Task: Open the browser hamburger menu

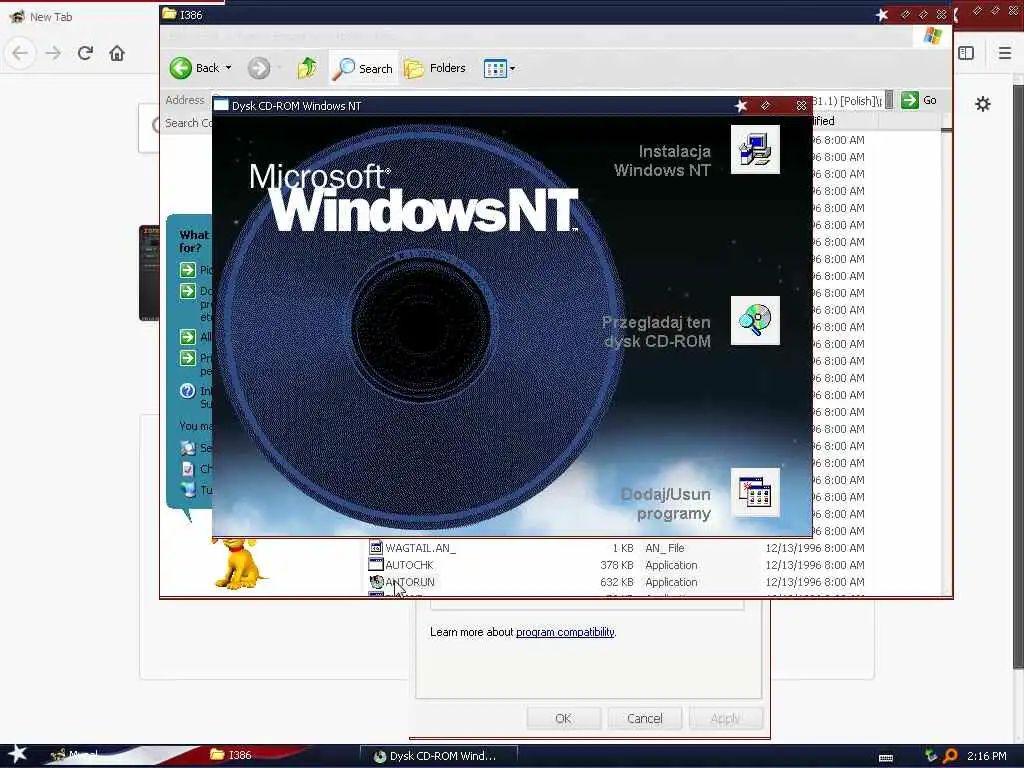Action: click(x=1005, y=53)
